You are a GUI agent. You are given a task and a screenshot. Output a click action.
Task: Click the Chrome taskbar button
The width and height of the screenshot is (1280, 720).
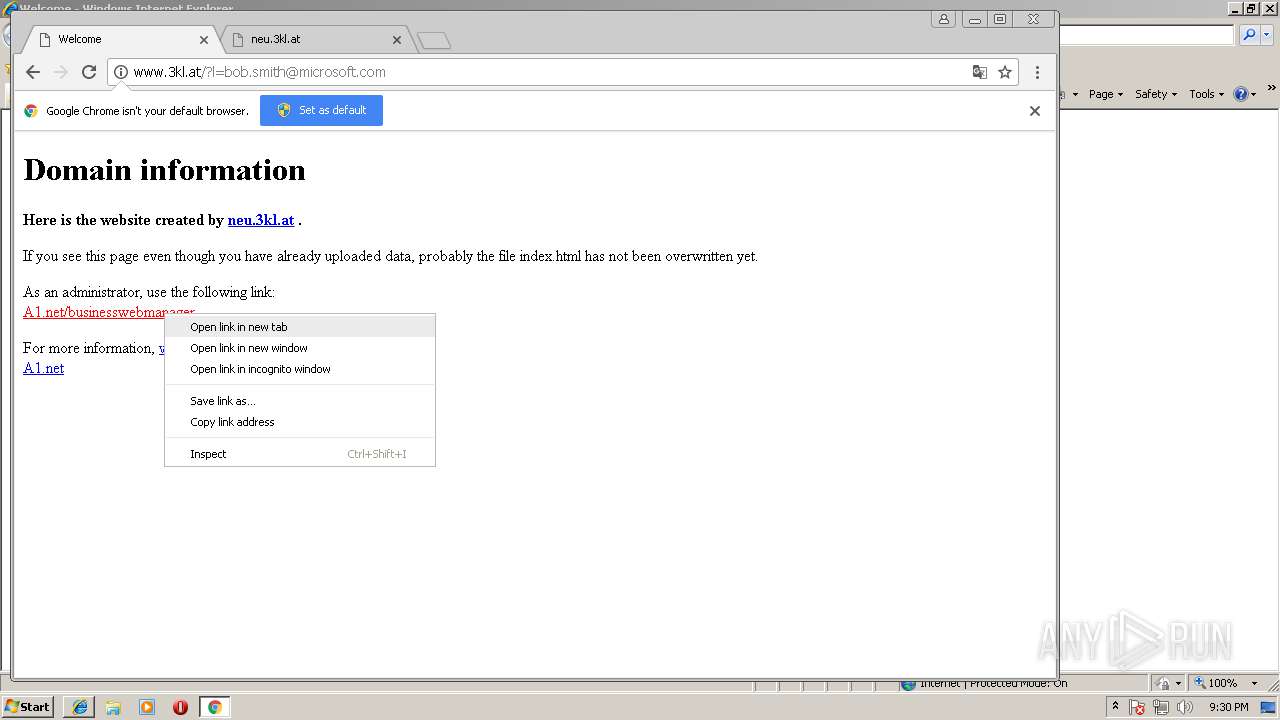click(214, 707)
